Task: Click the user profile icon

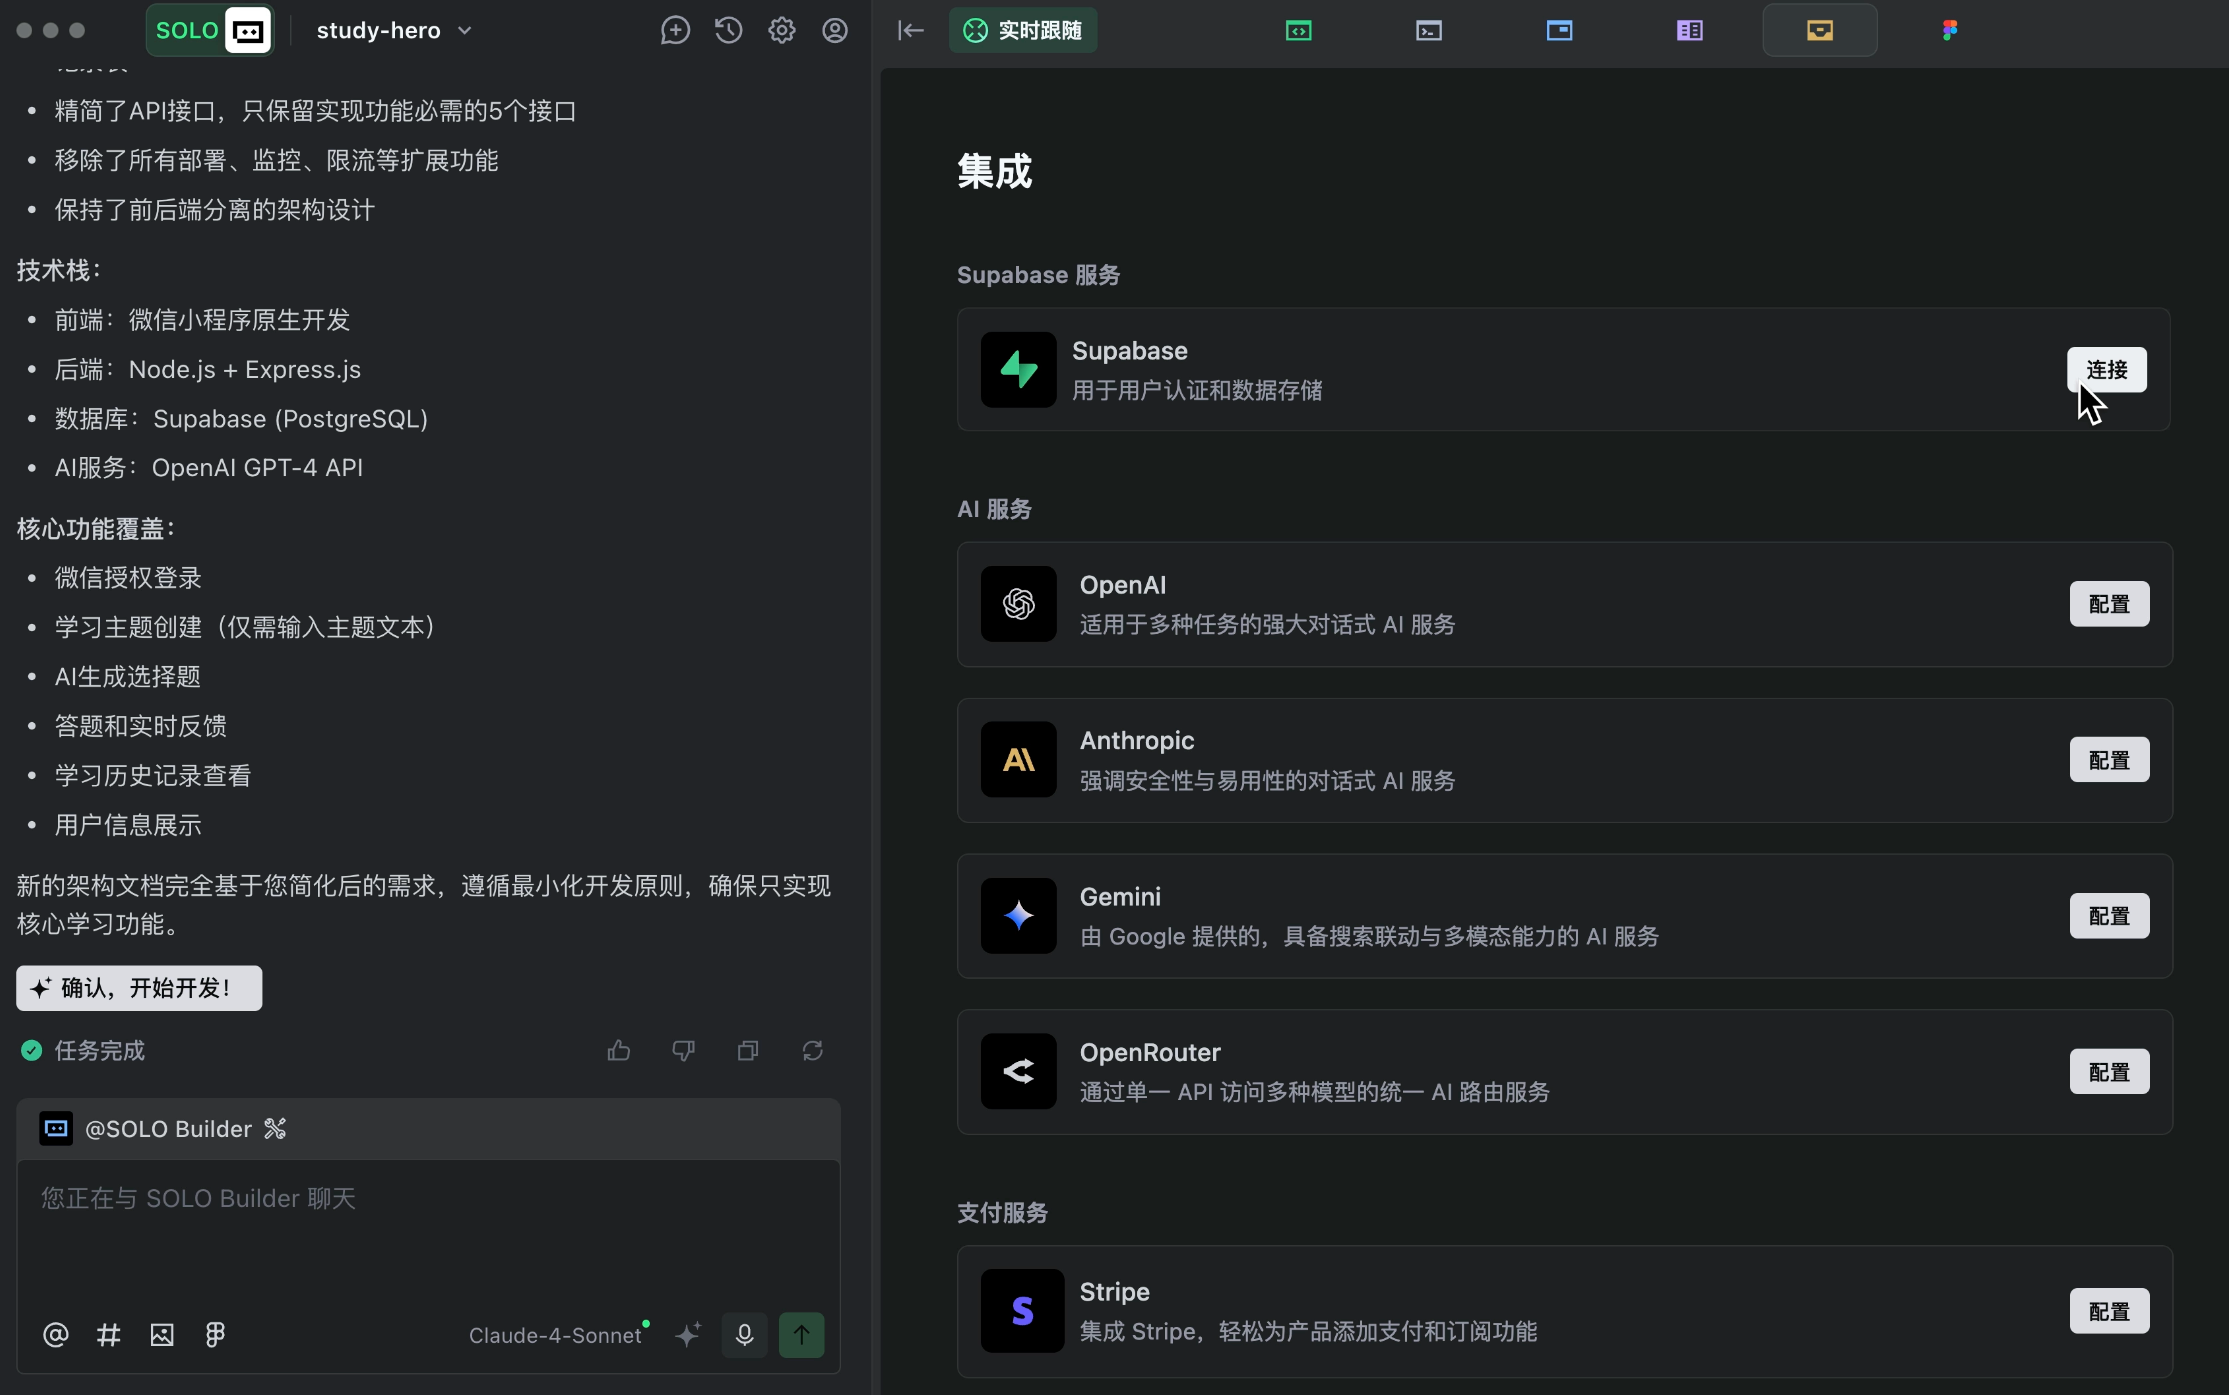Action: 835,30
